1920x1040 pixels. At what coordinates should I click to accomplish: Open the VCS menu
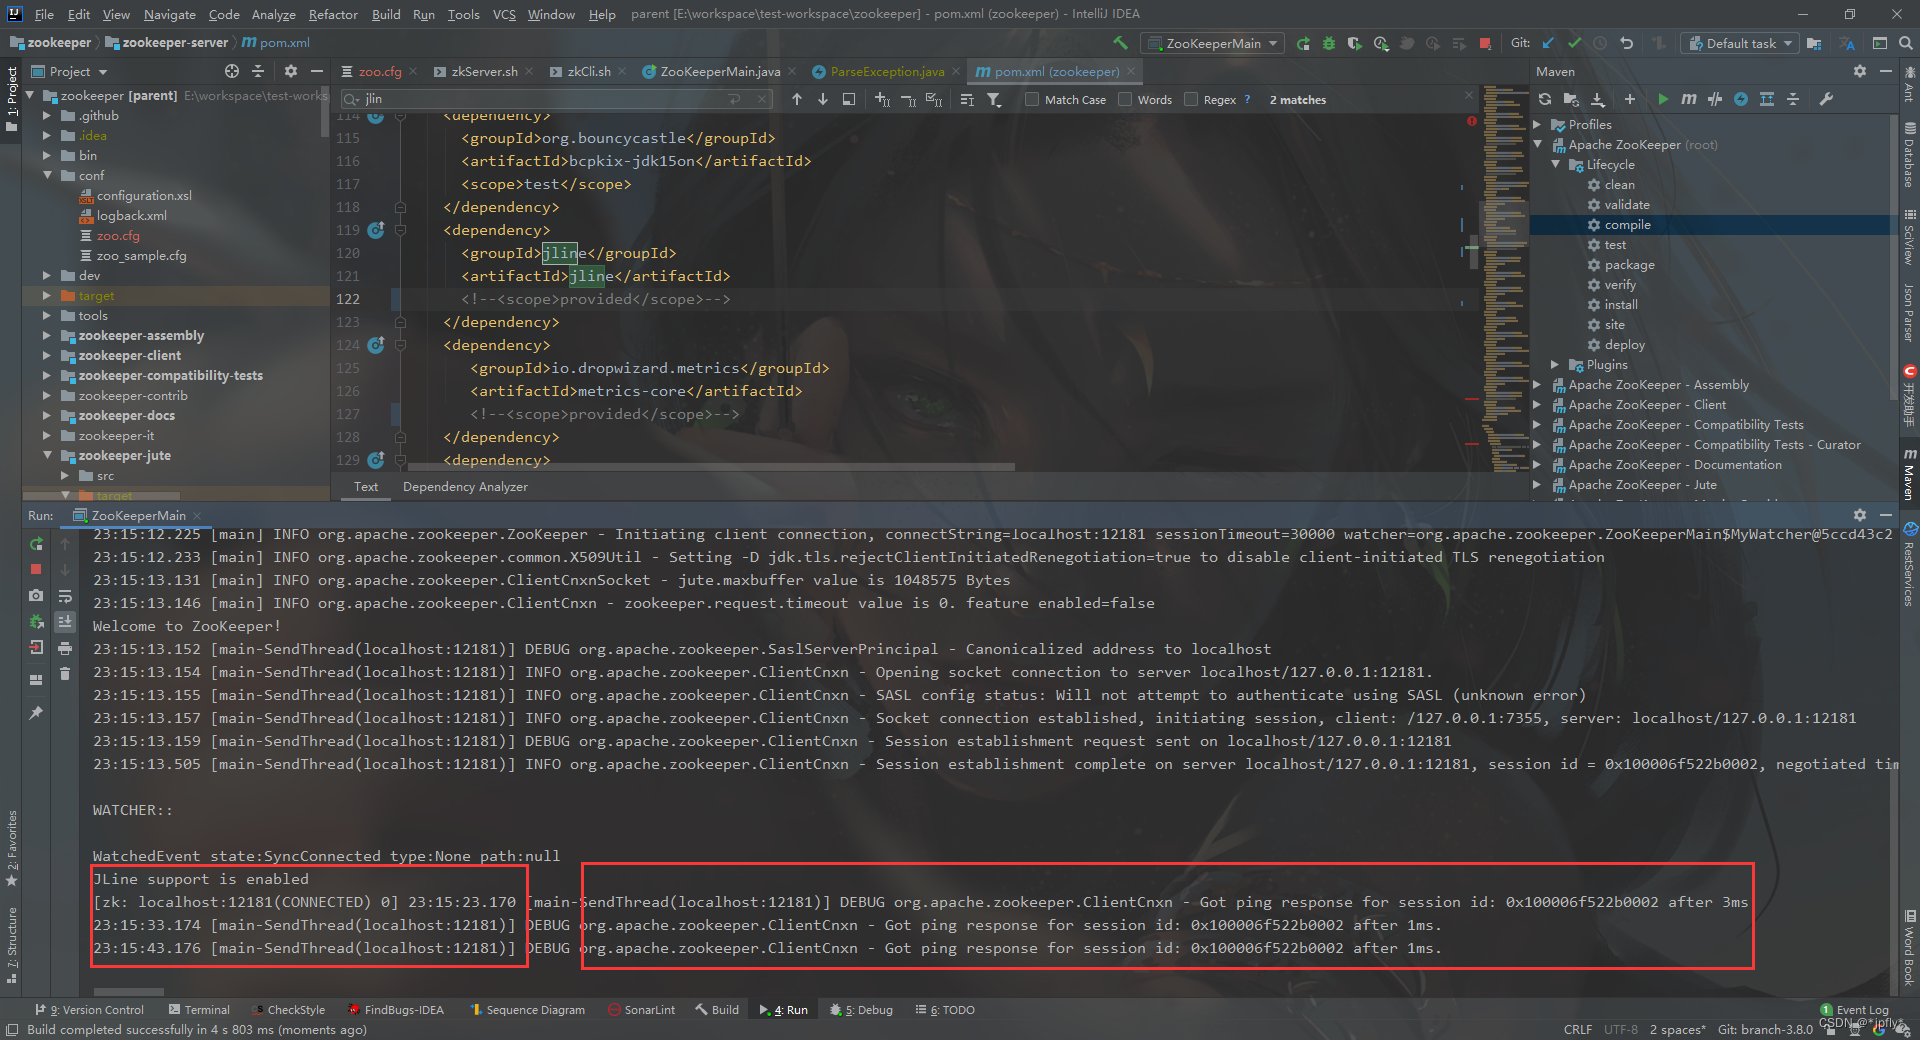point(504,14)
